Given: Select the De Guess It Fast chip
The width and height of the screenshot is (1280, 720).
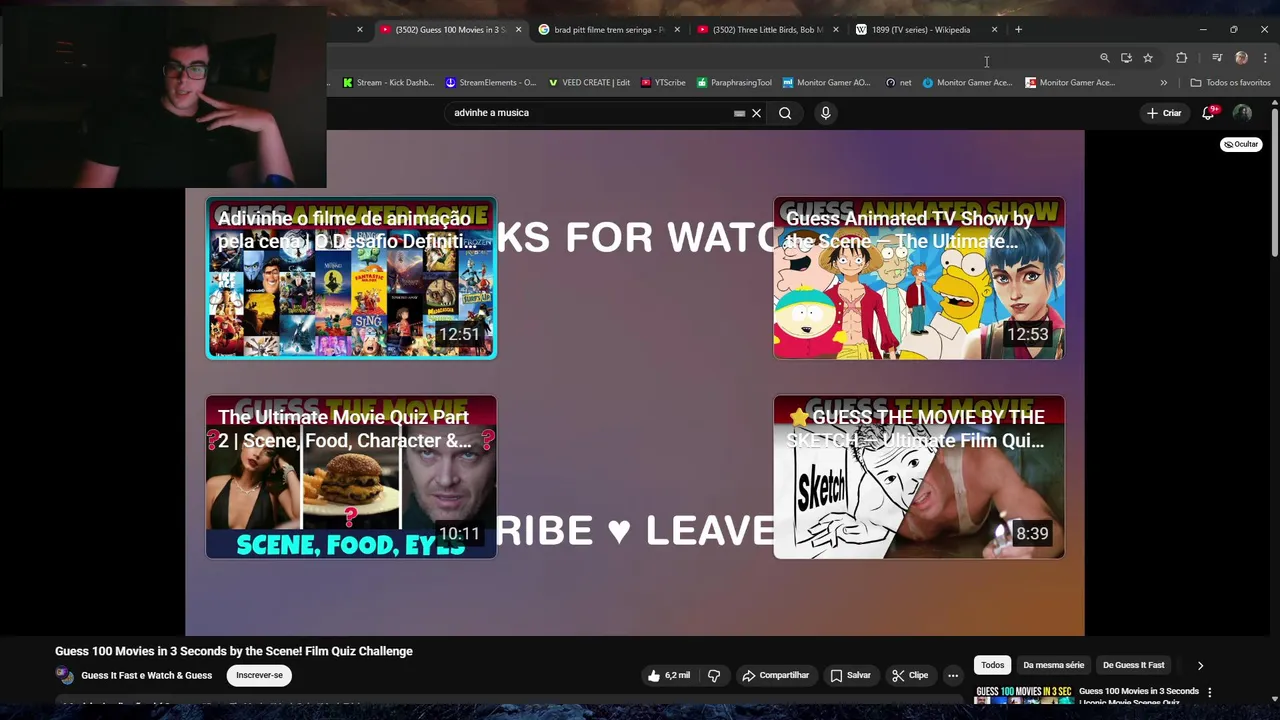Looking at the screenshot, I should tap(1133, 665).
